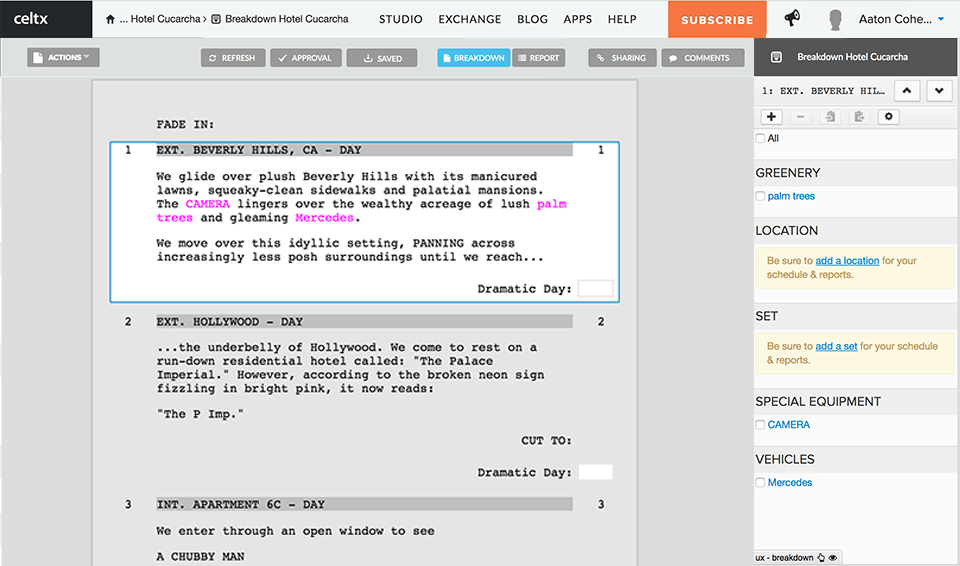
Task: Add a breakdown item with plus button
Action: pos(771,116)
